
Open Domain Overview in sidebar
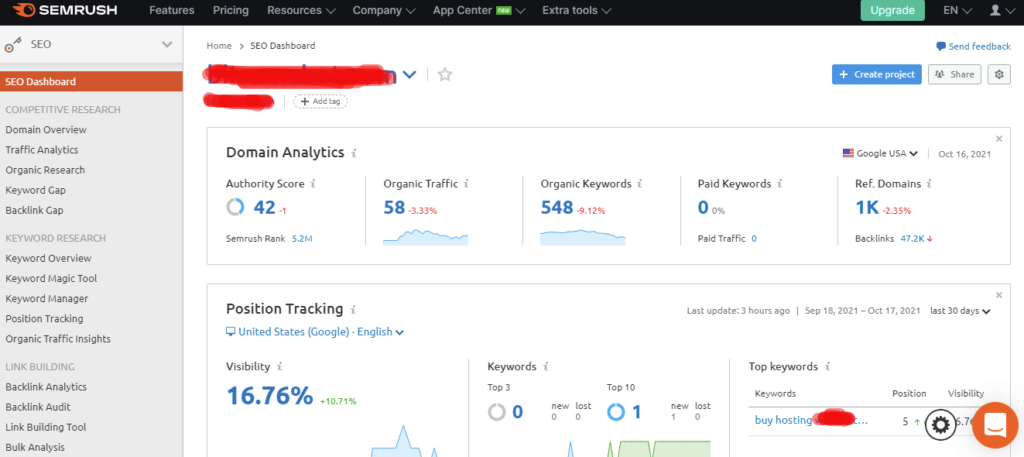tap(46, 129)
